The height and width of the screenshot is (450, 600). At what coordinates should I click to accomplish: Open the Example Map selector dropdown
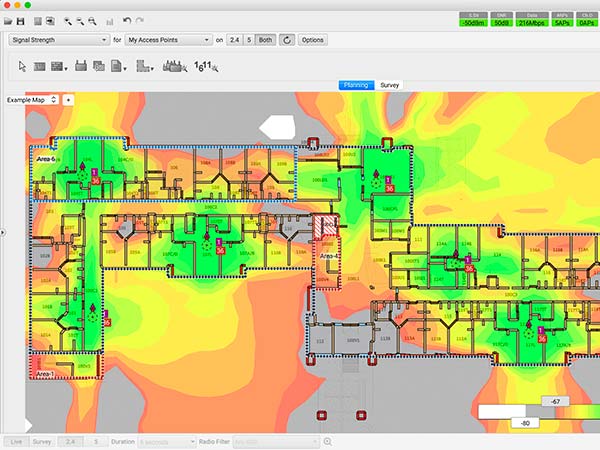coord(31,100)
